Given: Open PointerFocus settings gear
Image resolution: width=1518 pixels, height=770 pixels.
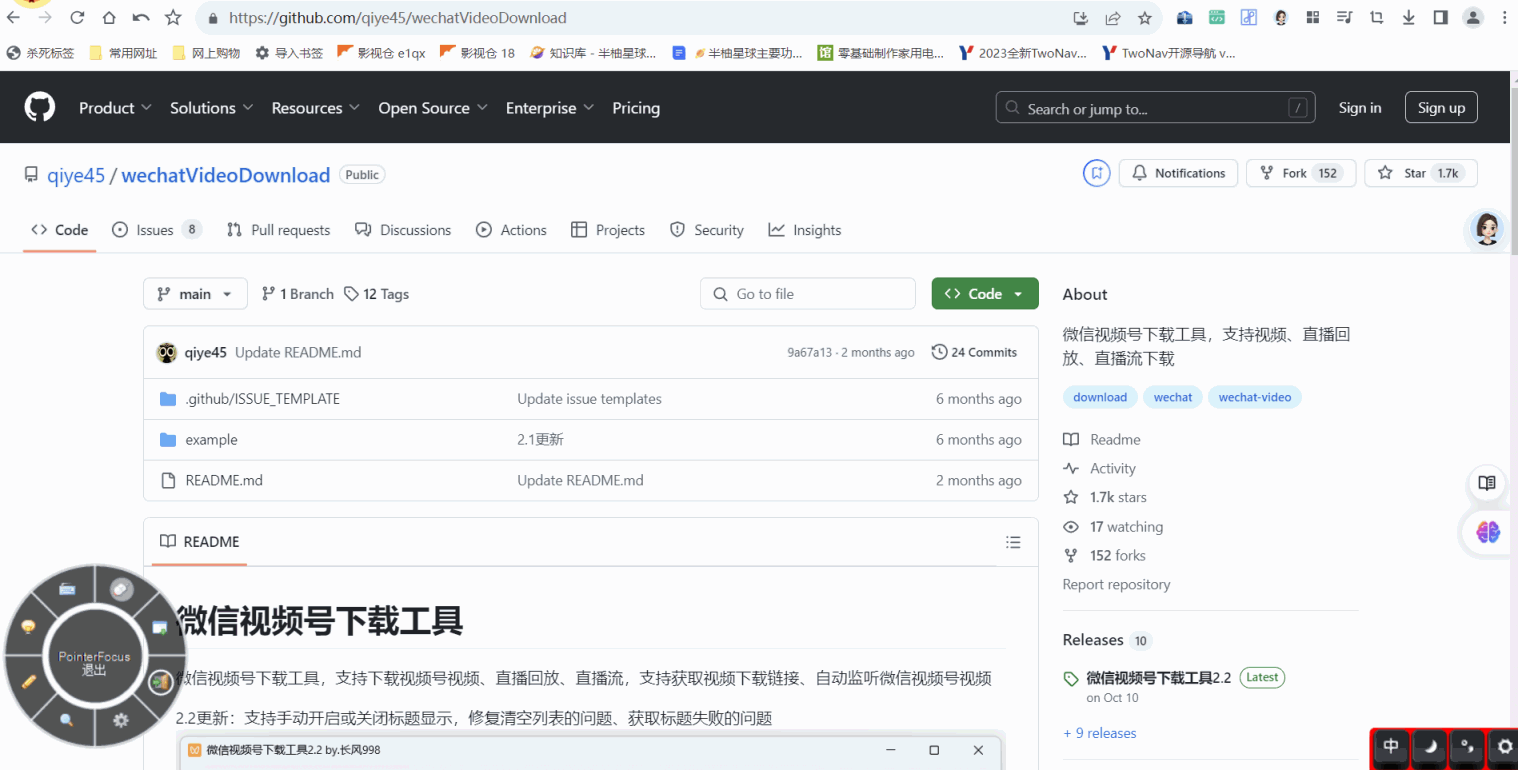Looking at the screenshot, I should point(121,720).
